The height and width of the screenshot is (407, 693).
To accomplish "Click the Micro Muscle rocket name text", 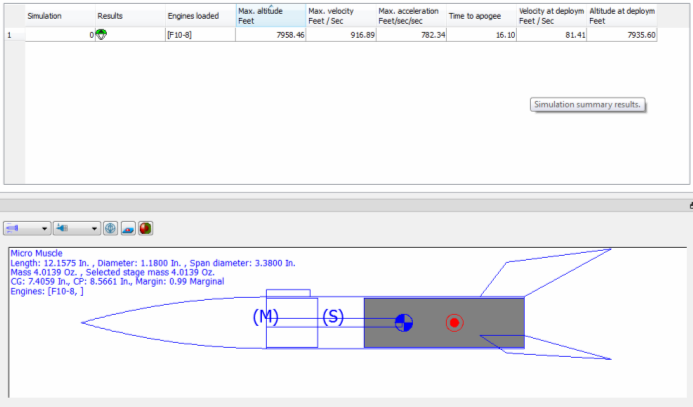I will (x=36, y=253).
